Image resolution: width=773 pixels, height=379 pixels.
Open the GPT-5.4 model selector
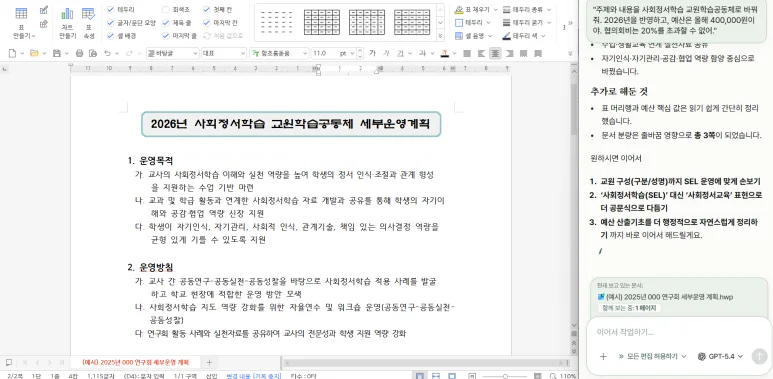pyautogui.click(x=720, y=356)
